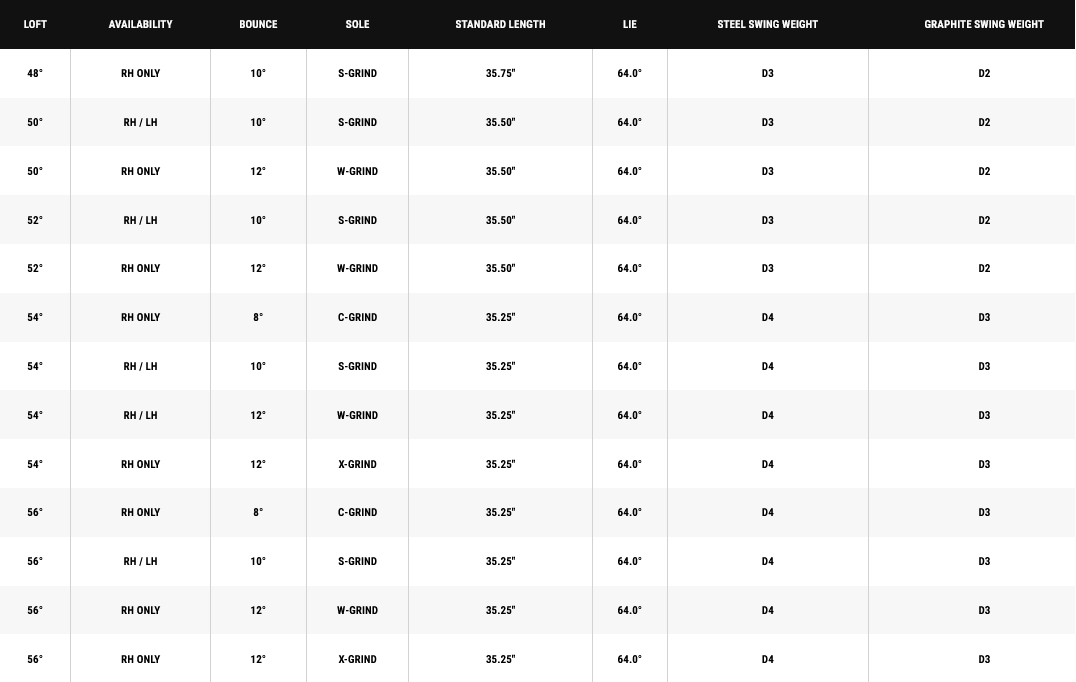
Task: Select X-GRIND in the last row
Action: pos(357,659)
